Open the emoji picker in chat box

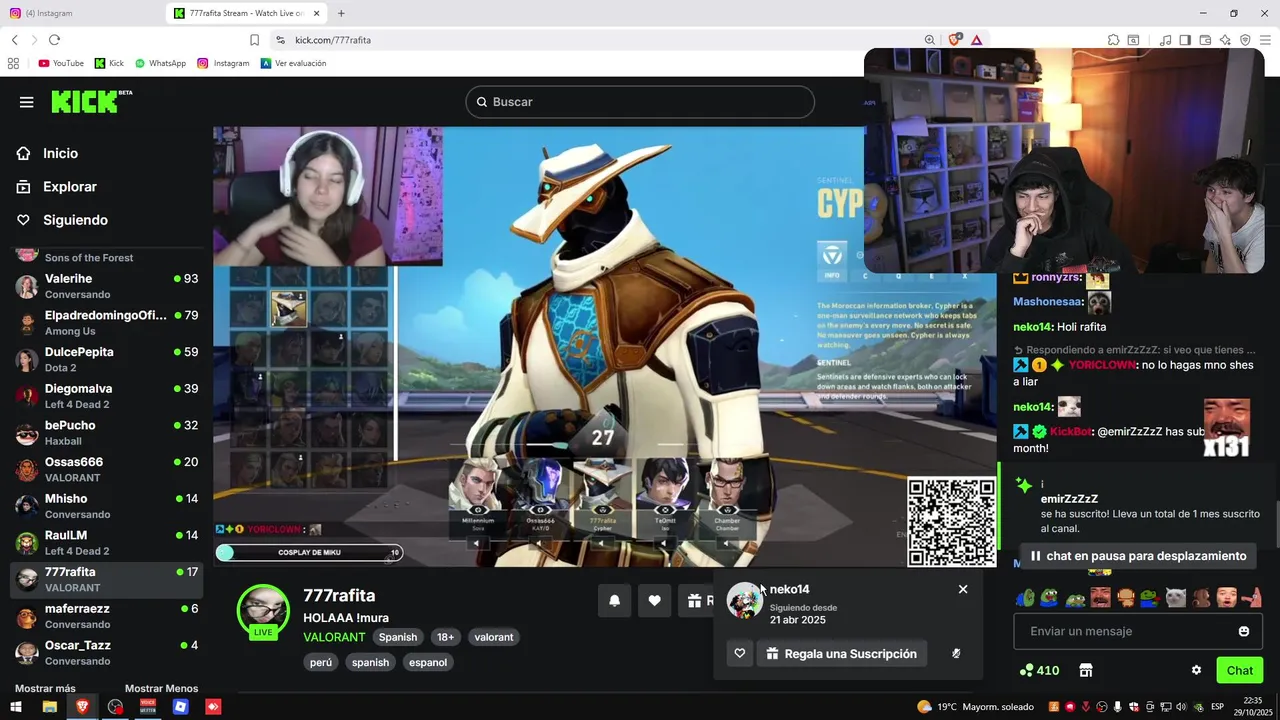pos(1244,631)
